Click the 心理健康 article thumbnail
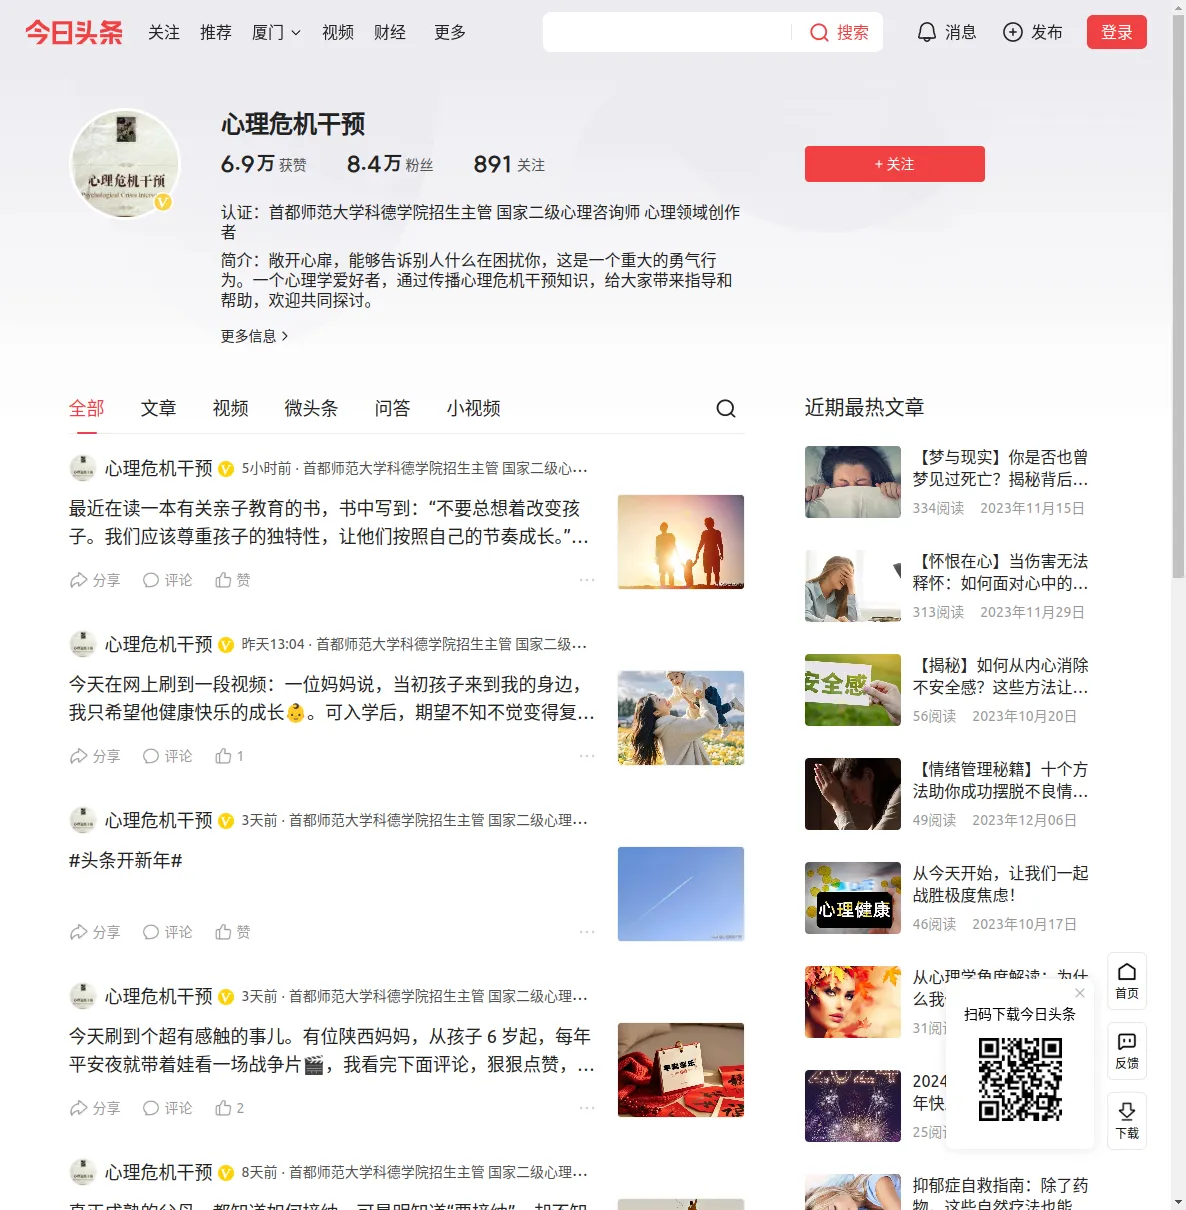Image resolution: width=1186 pixels, height=1210 pixels. pyautogui.click(x=853, y=898)
